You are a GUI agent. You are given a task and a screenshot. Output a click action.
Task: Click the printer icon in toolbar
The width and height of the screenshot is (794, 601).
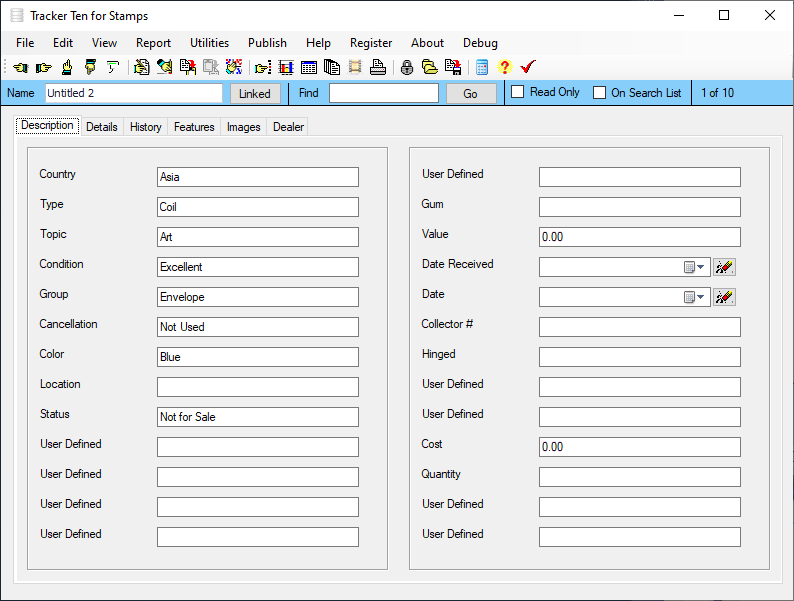[377, 68]
